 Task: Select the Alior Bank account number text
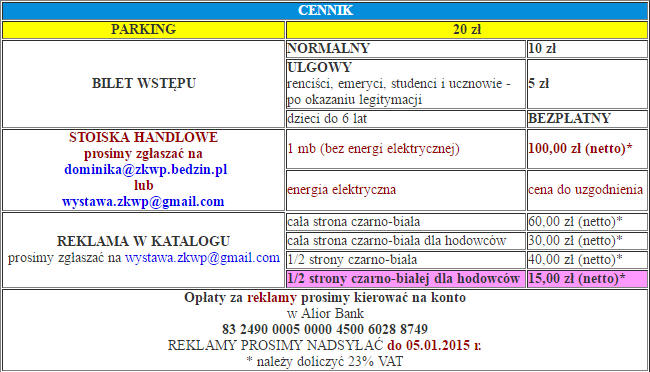click(325, 329)
